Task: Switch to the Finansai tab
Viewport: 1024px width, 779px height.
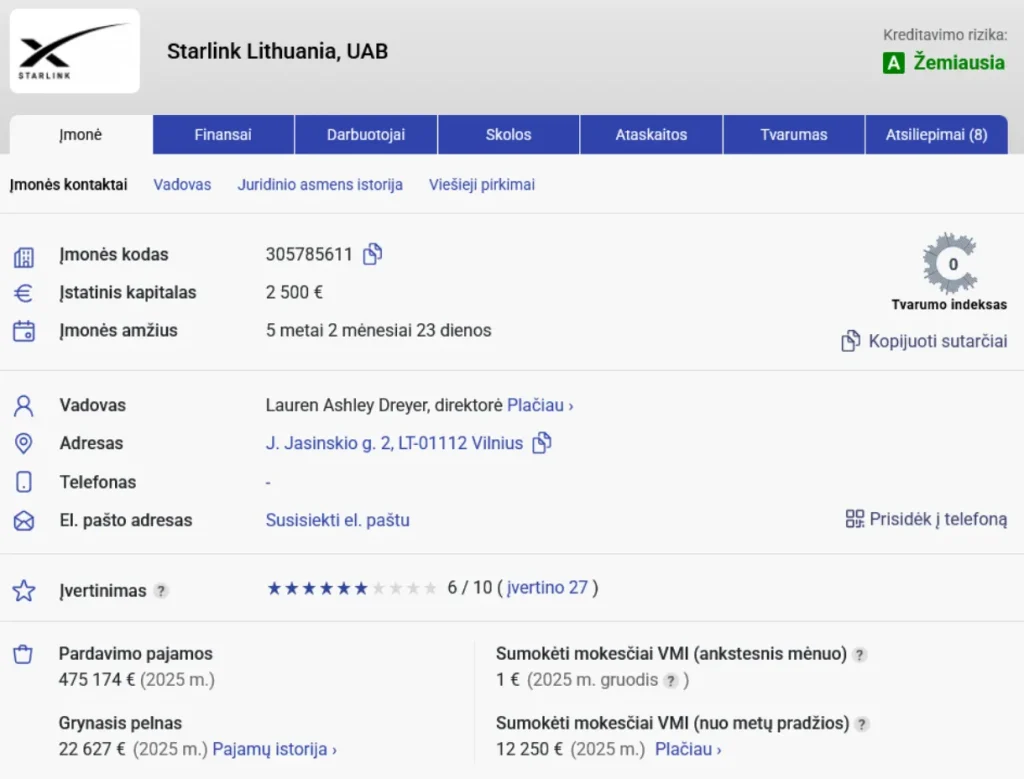Action: click(x=223, y=135)
